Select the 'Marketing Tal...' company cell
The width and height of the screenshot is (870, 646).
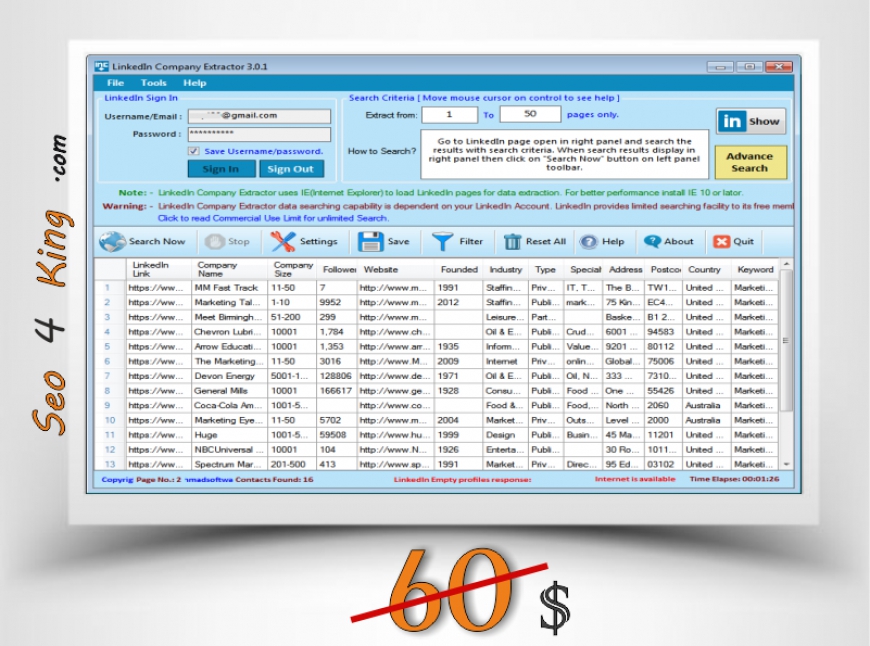point(229,302)
